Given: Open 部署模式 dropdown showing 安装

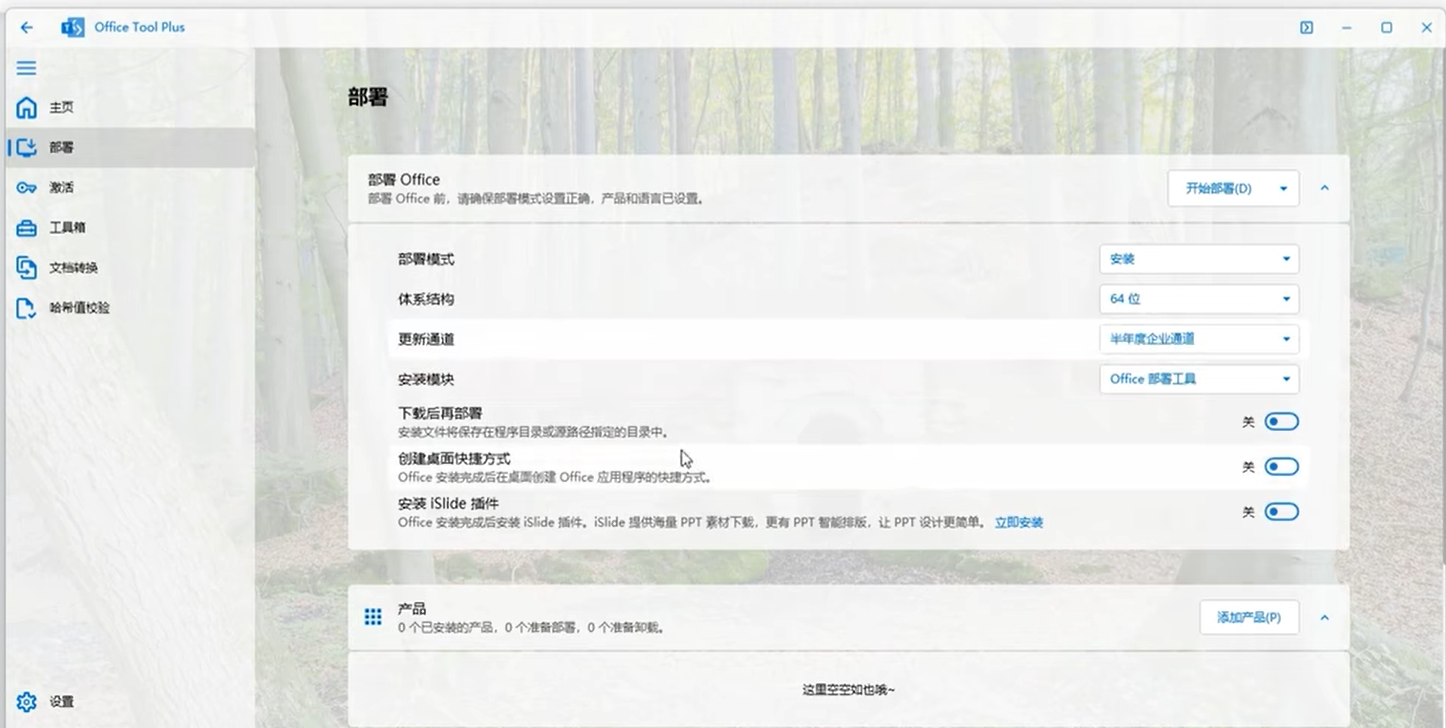Looking at the screenshot, I should 1199,259.
